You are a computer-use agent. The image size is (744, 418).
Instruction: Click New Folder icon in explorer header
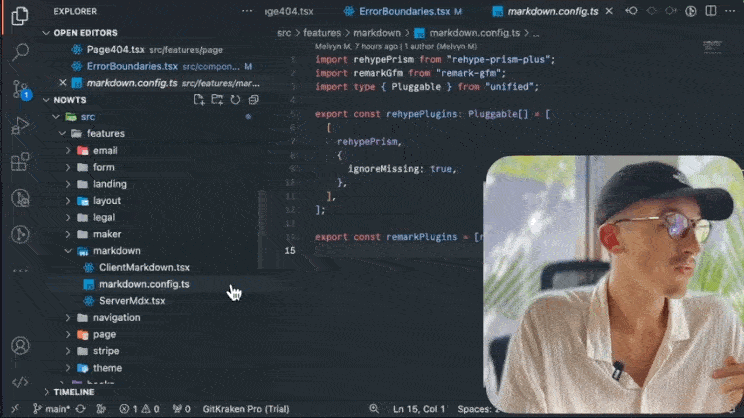click(x=217, y=100)
